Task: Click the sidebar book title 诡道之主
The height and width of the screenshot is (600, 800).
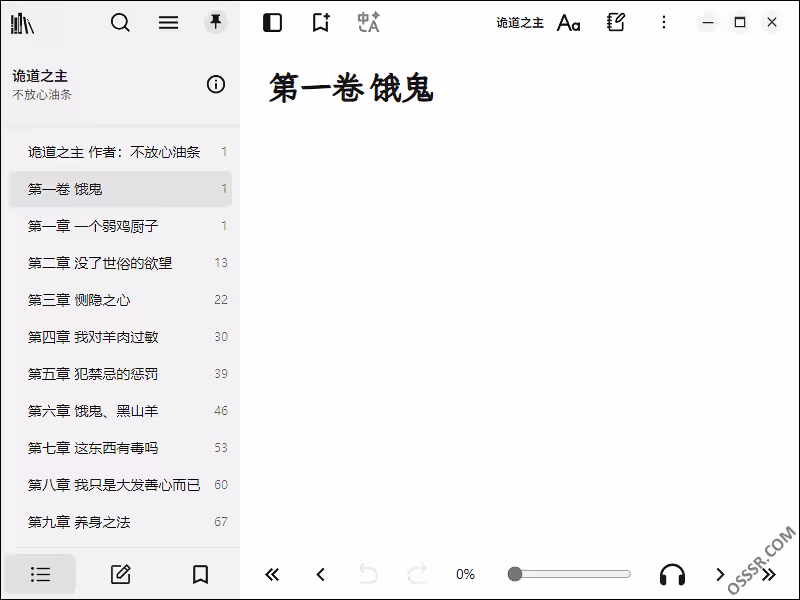Action: pos(40,76)
